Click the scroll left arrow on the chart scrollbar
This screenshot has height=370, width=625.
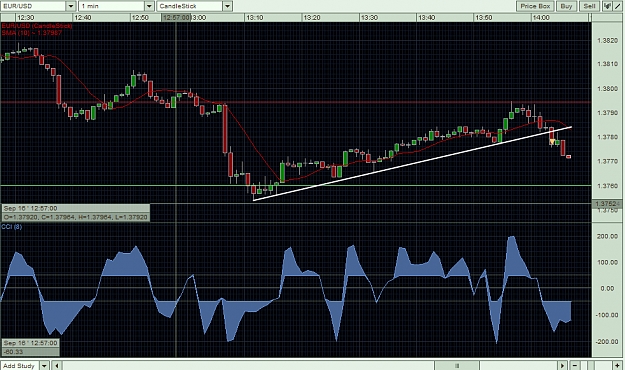[x=57, y=365]
